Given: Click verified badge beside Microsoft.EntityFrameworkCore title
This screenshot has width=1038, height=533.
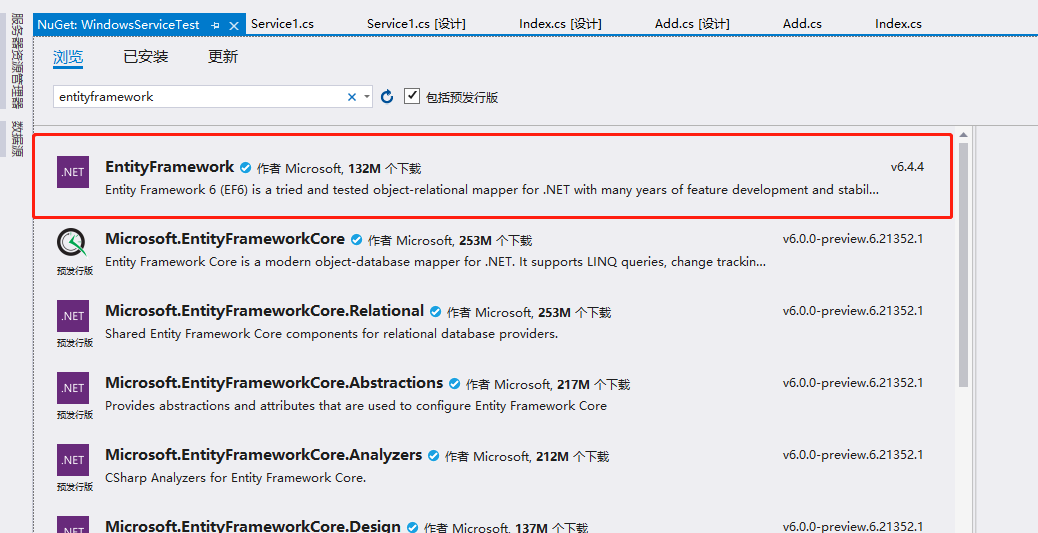Looking at the screenshot, I should tap(356, 240).
